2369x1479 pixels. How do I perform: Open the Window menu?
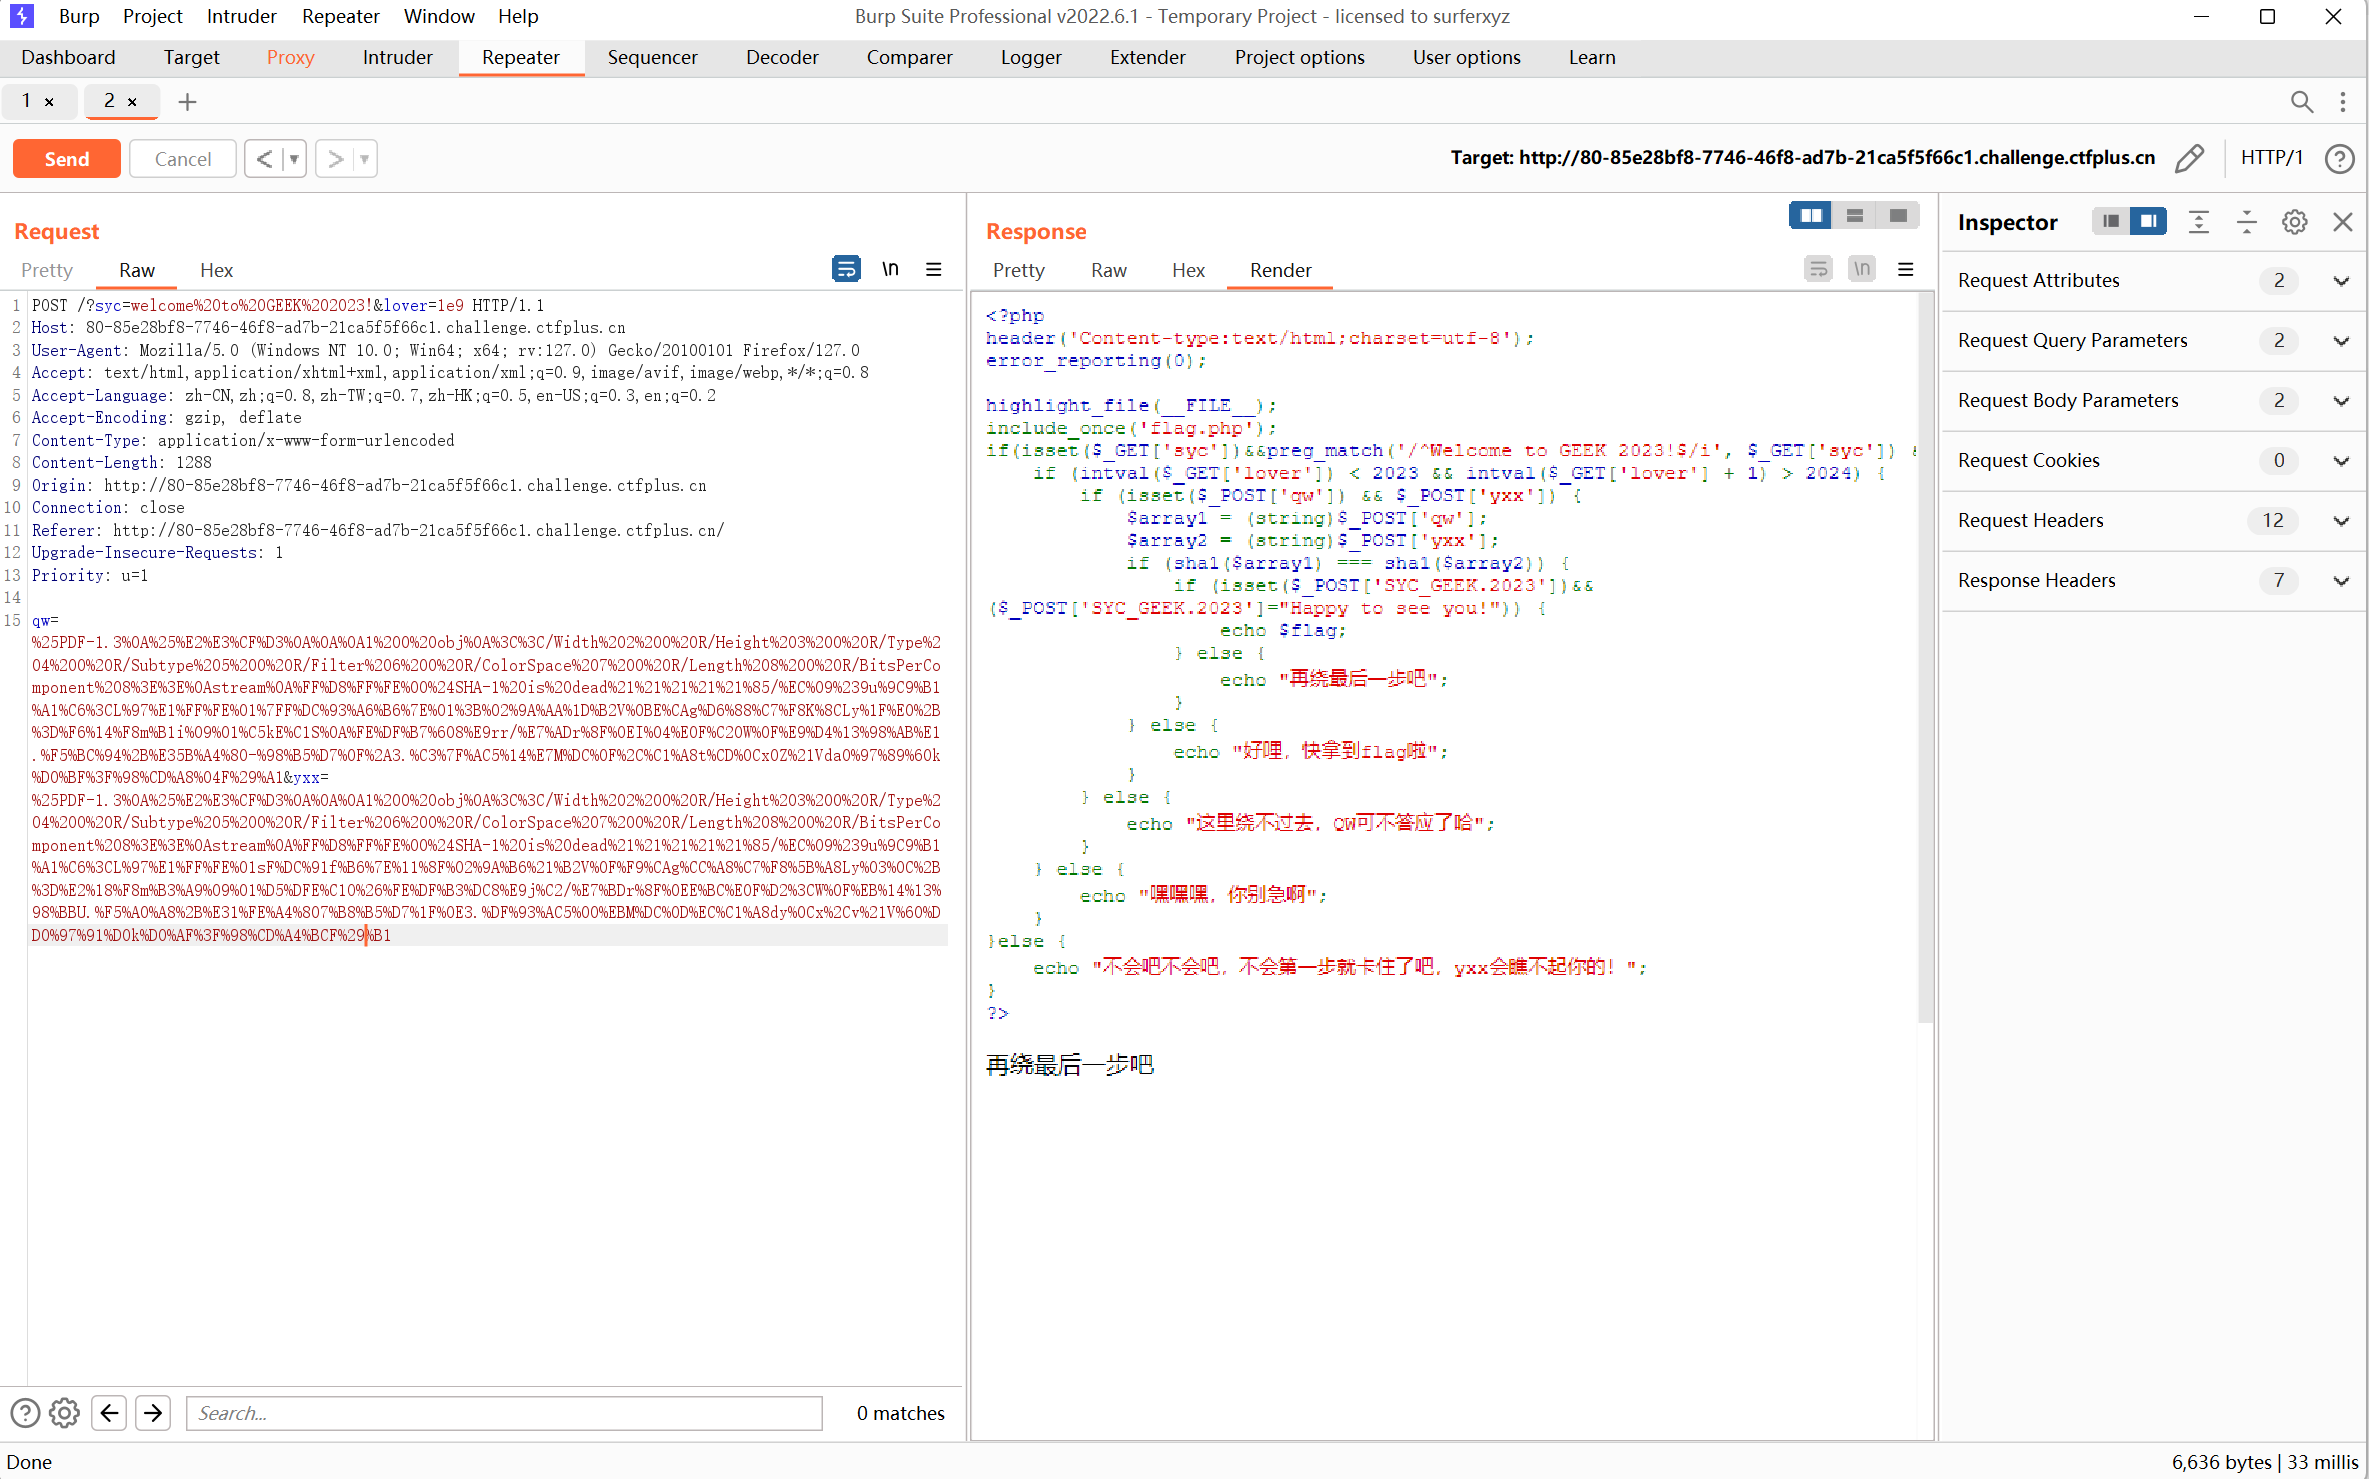[x=439, y=16]
